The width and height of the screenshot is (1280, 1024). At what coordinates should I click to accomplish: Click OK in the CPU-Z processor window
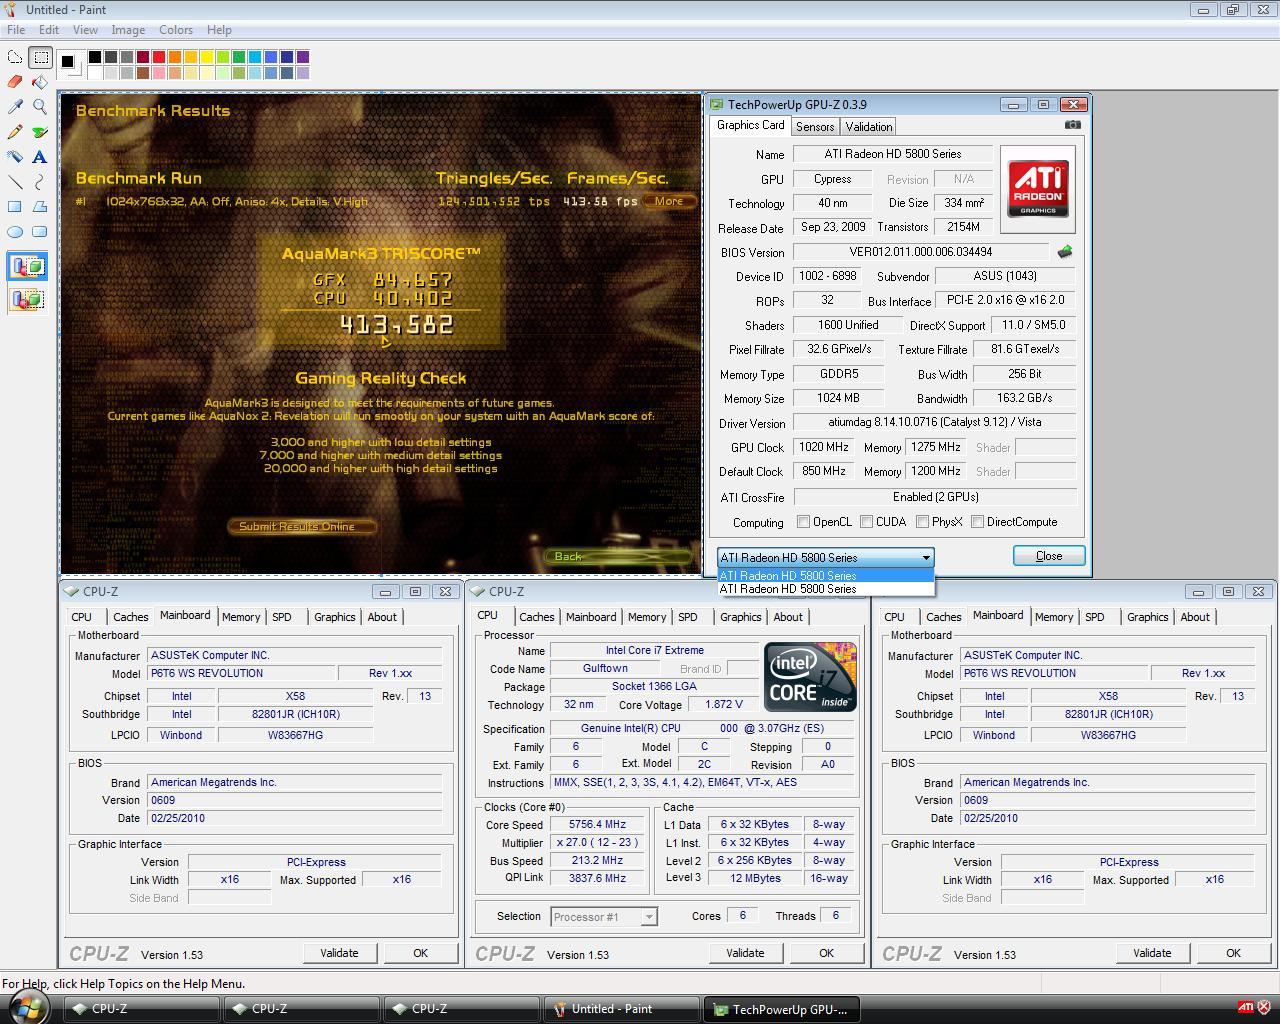point(826,953)
